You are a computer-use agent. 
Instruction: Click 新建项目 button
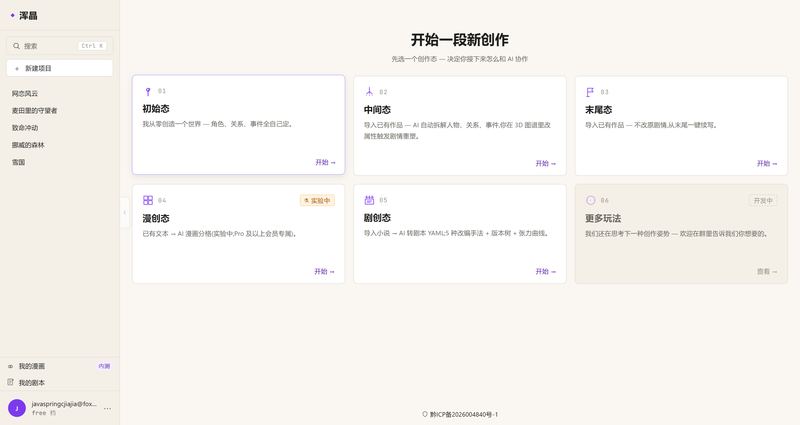[x=60, y=68]
